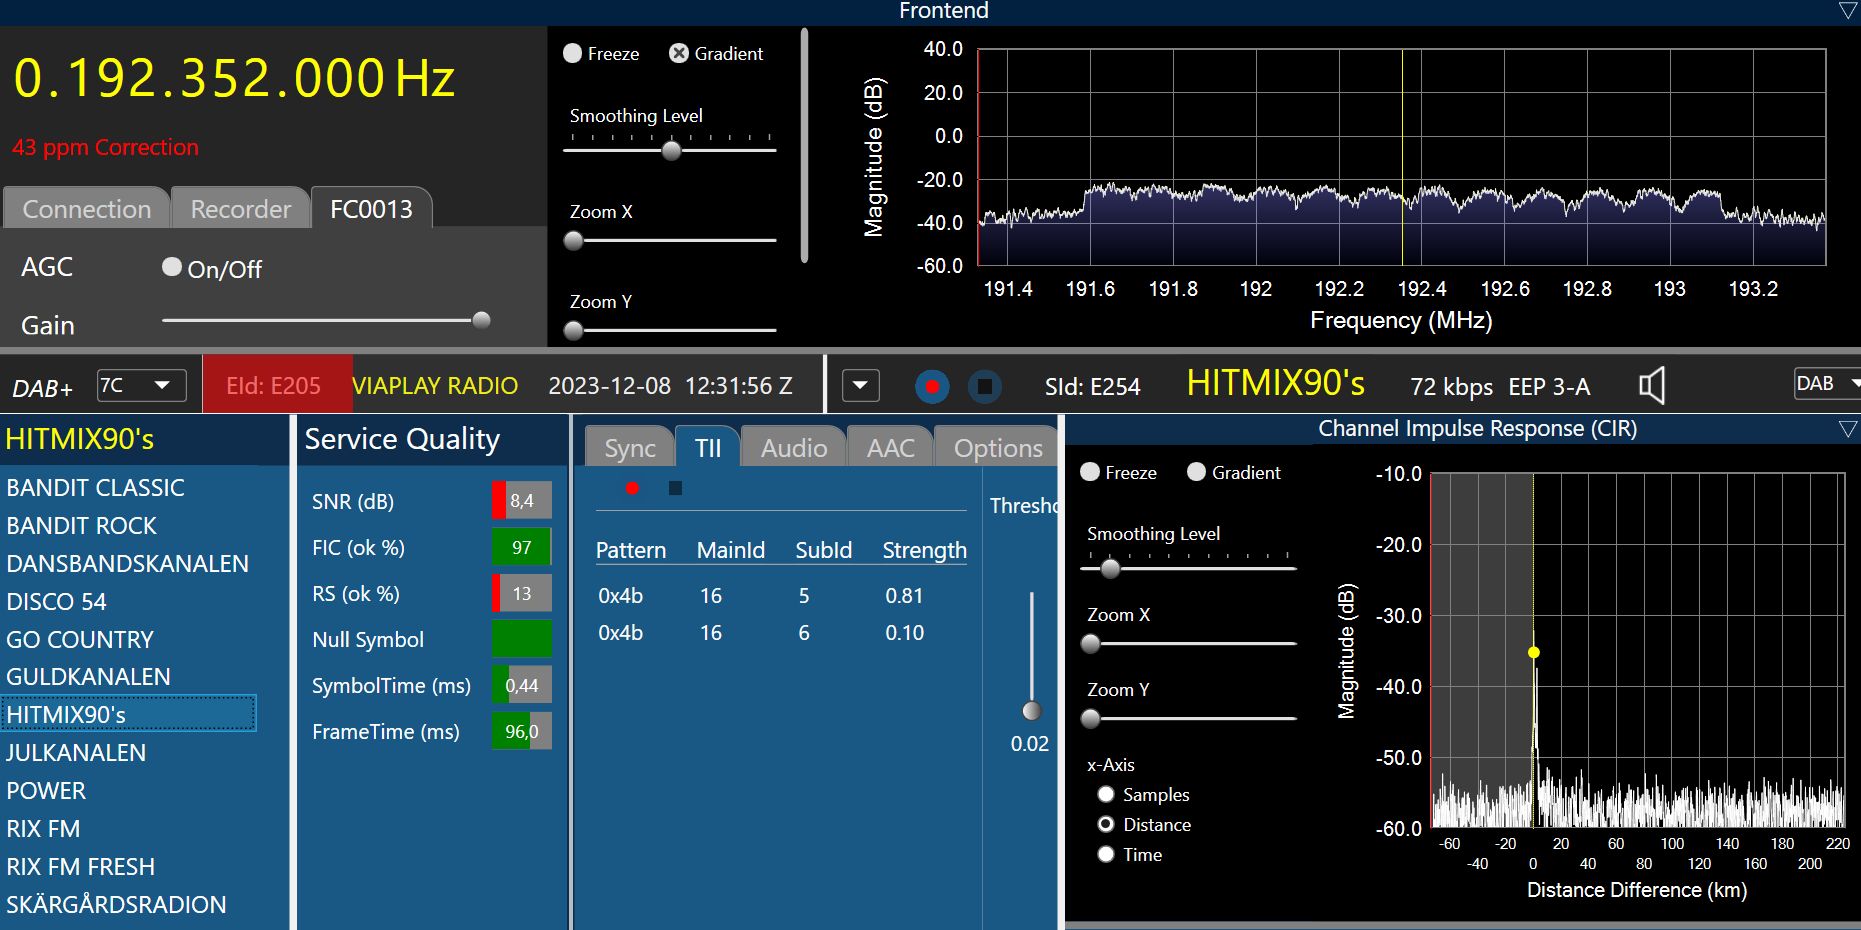1861x930 pixels.
Task: Switch to the Audio tab
Action: point(793,448)
